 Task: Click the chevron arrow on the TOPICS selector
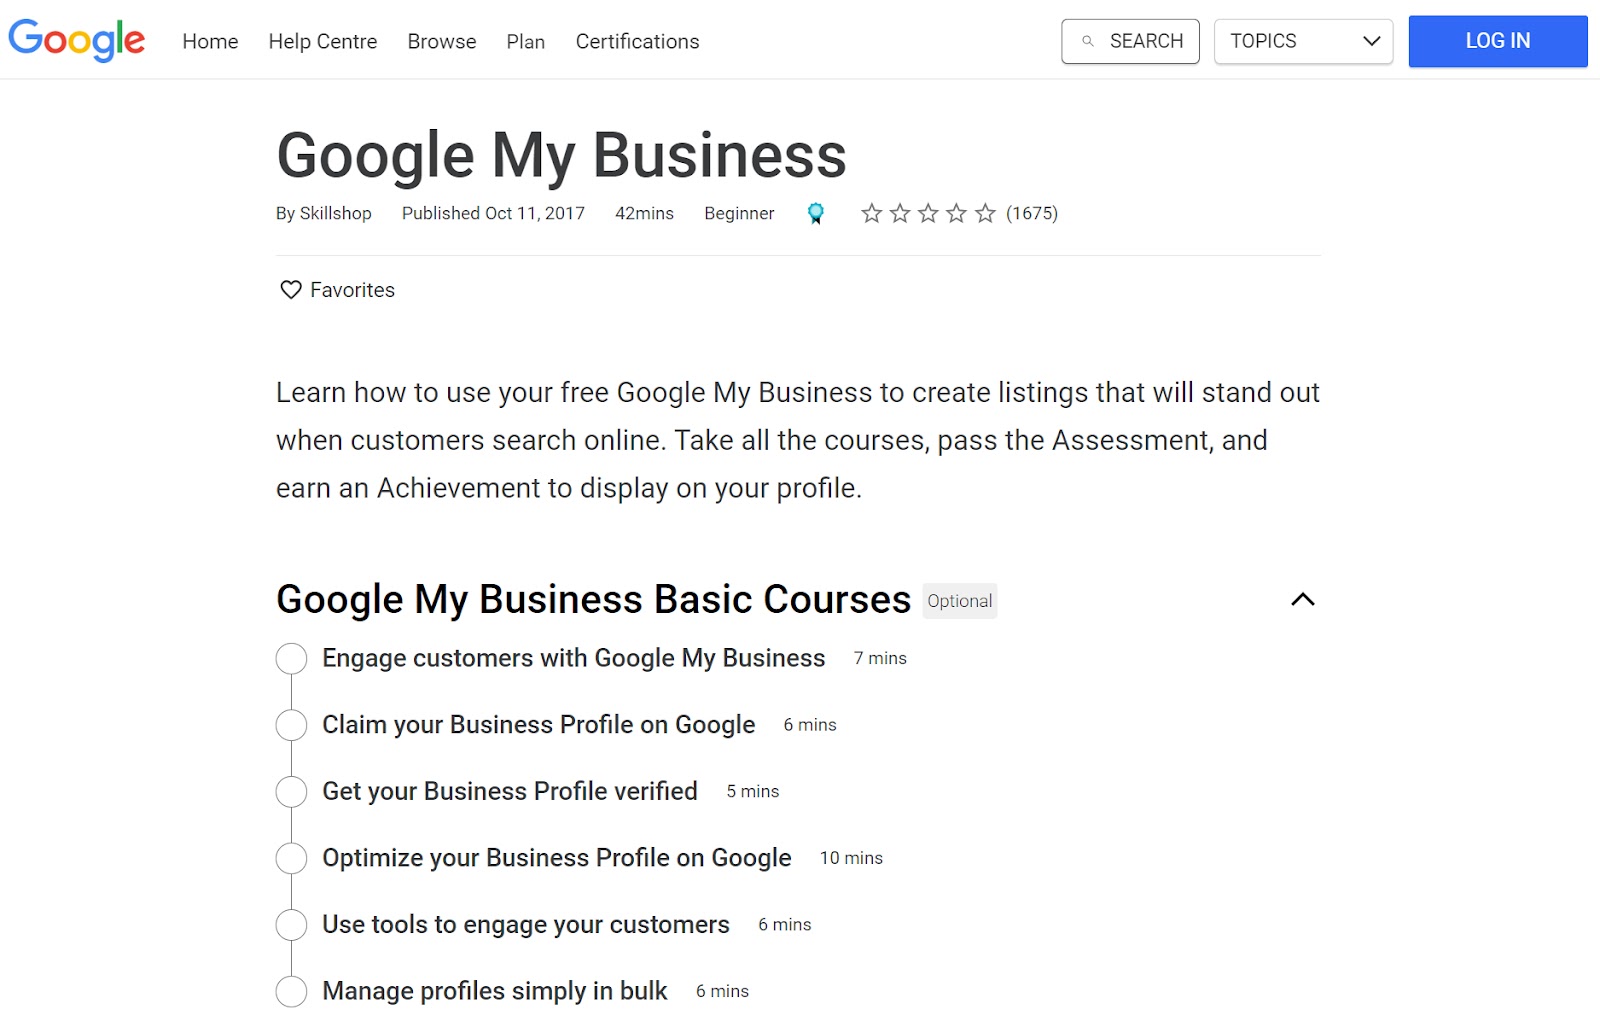tap(1370, 42)
